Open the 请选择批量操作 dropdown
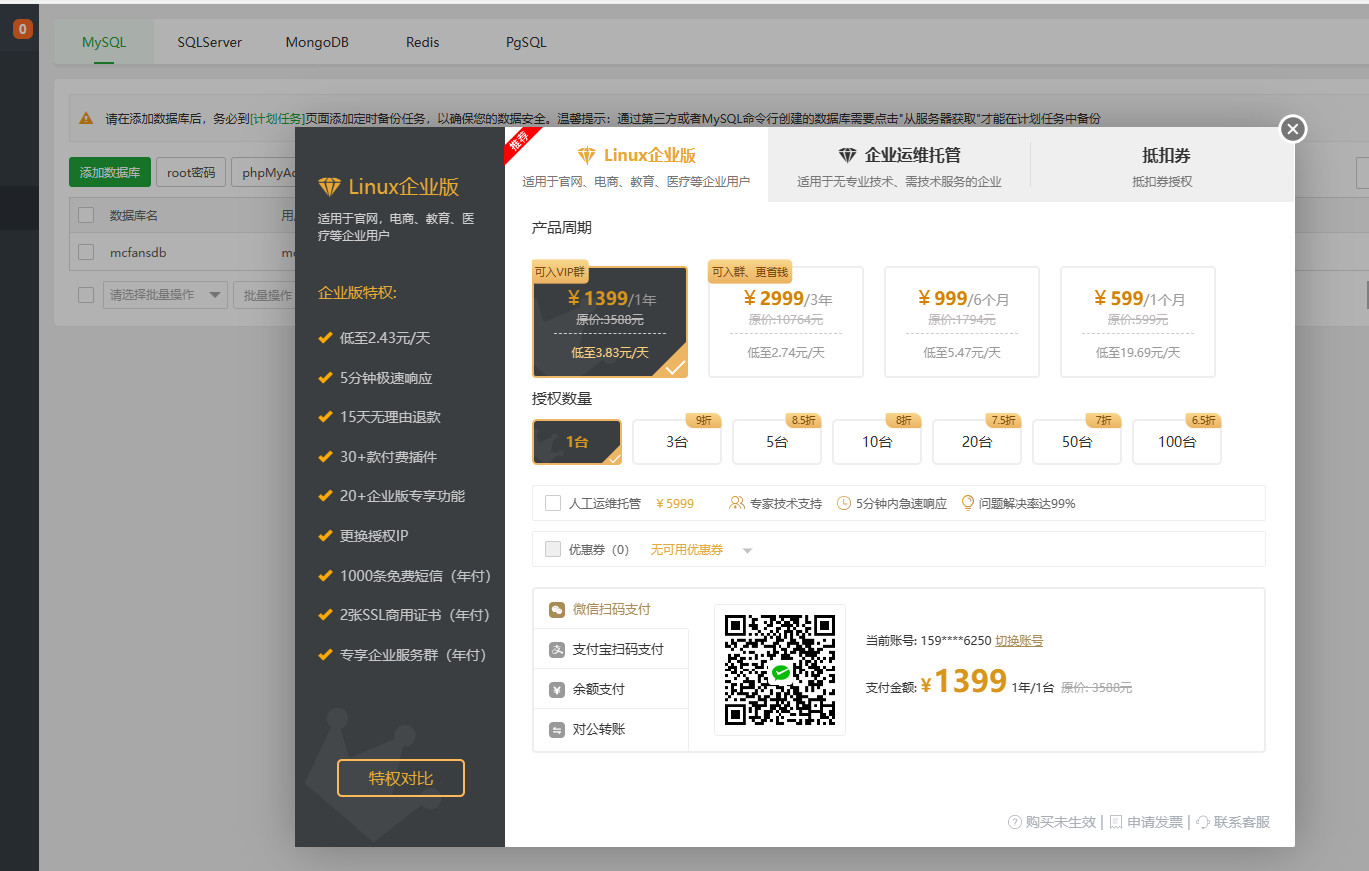Image resolution: width=1369 pixels, height=871 pixels. (x=165, y=295)
